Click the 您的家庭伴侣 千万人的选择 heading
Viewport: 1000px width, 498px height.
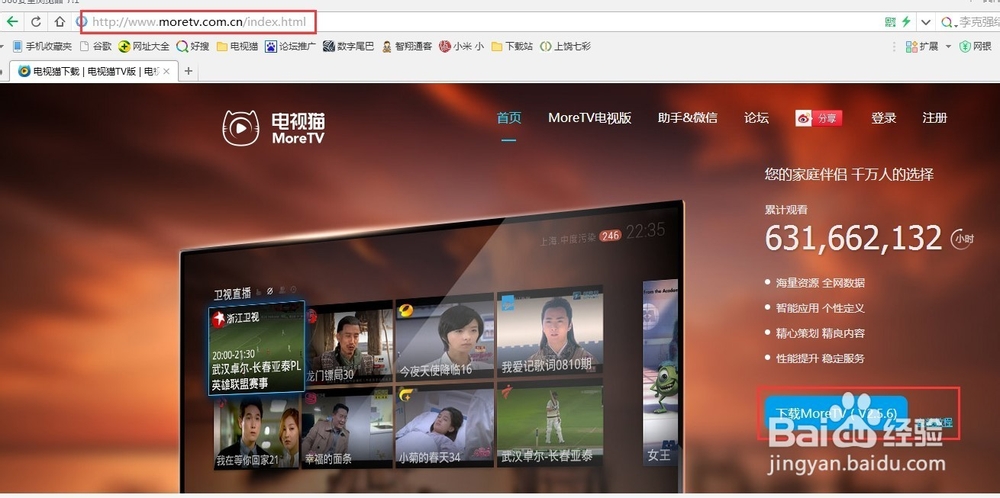coord(849,174)
